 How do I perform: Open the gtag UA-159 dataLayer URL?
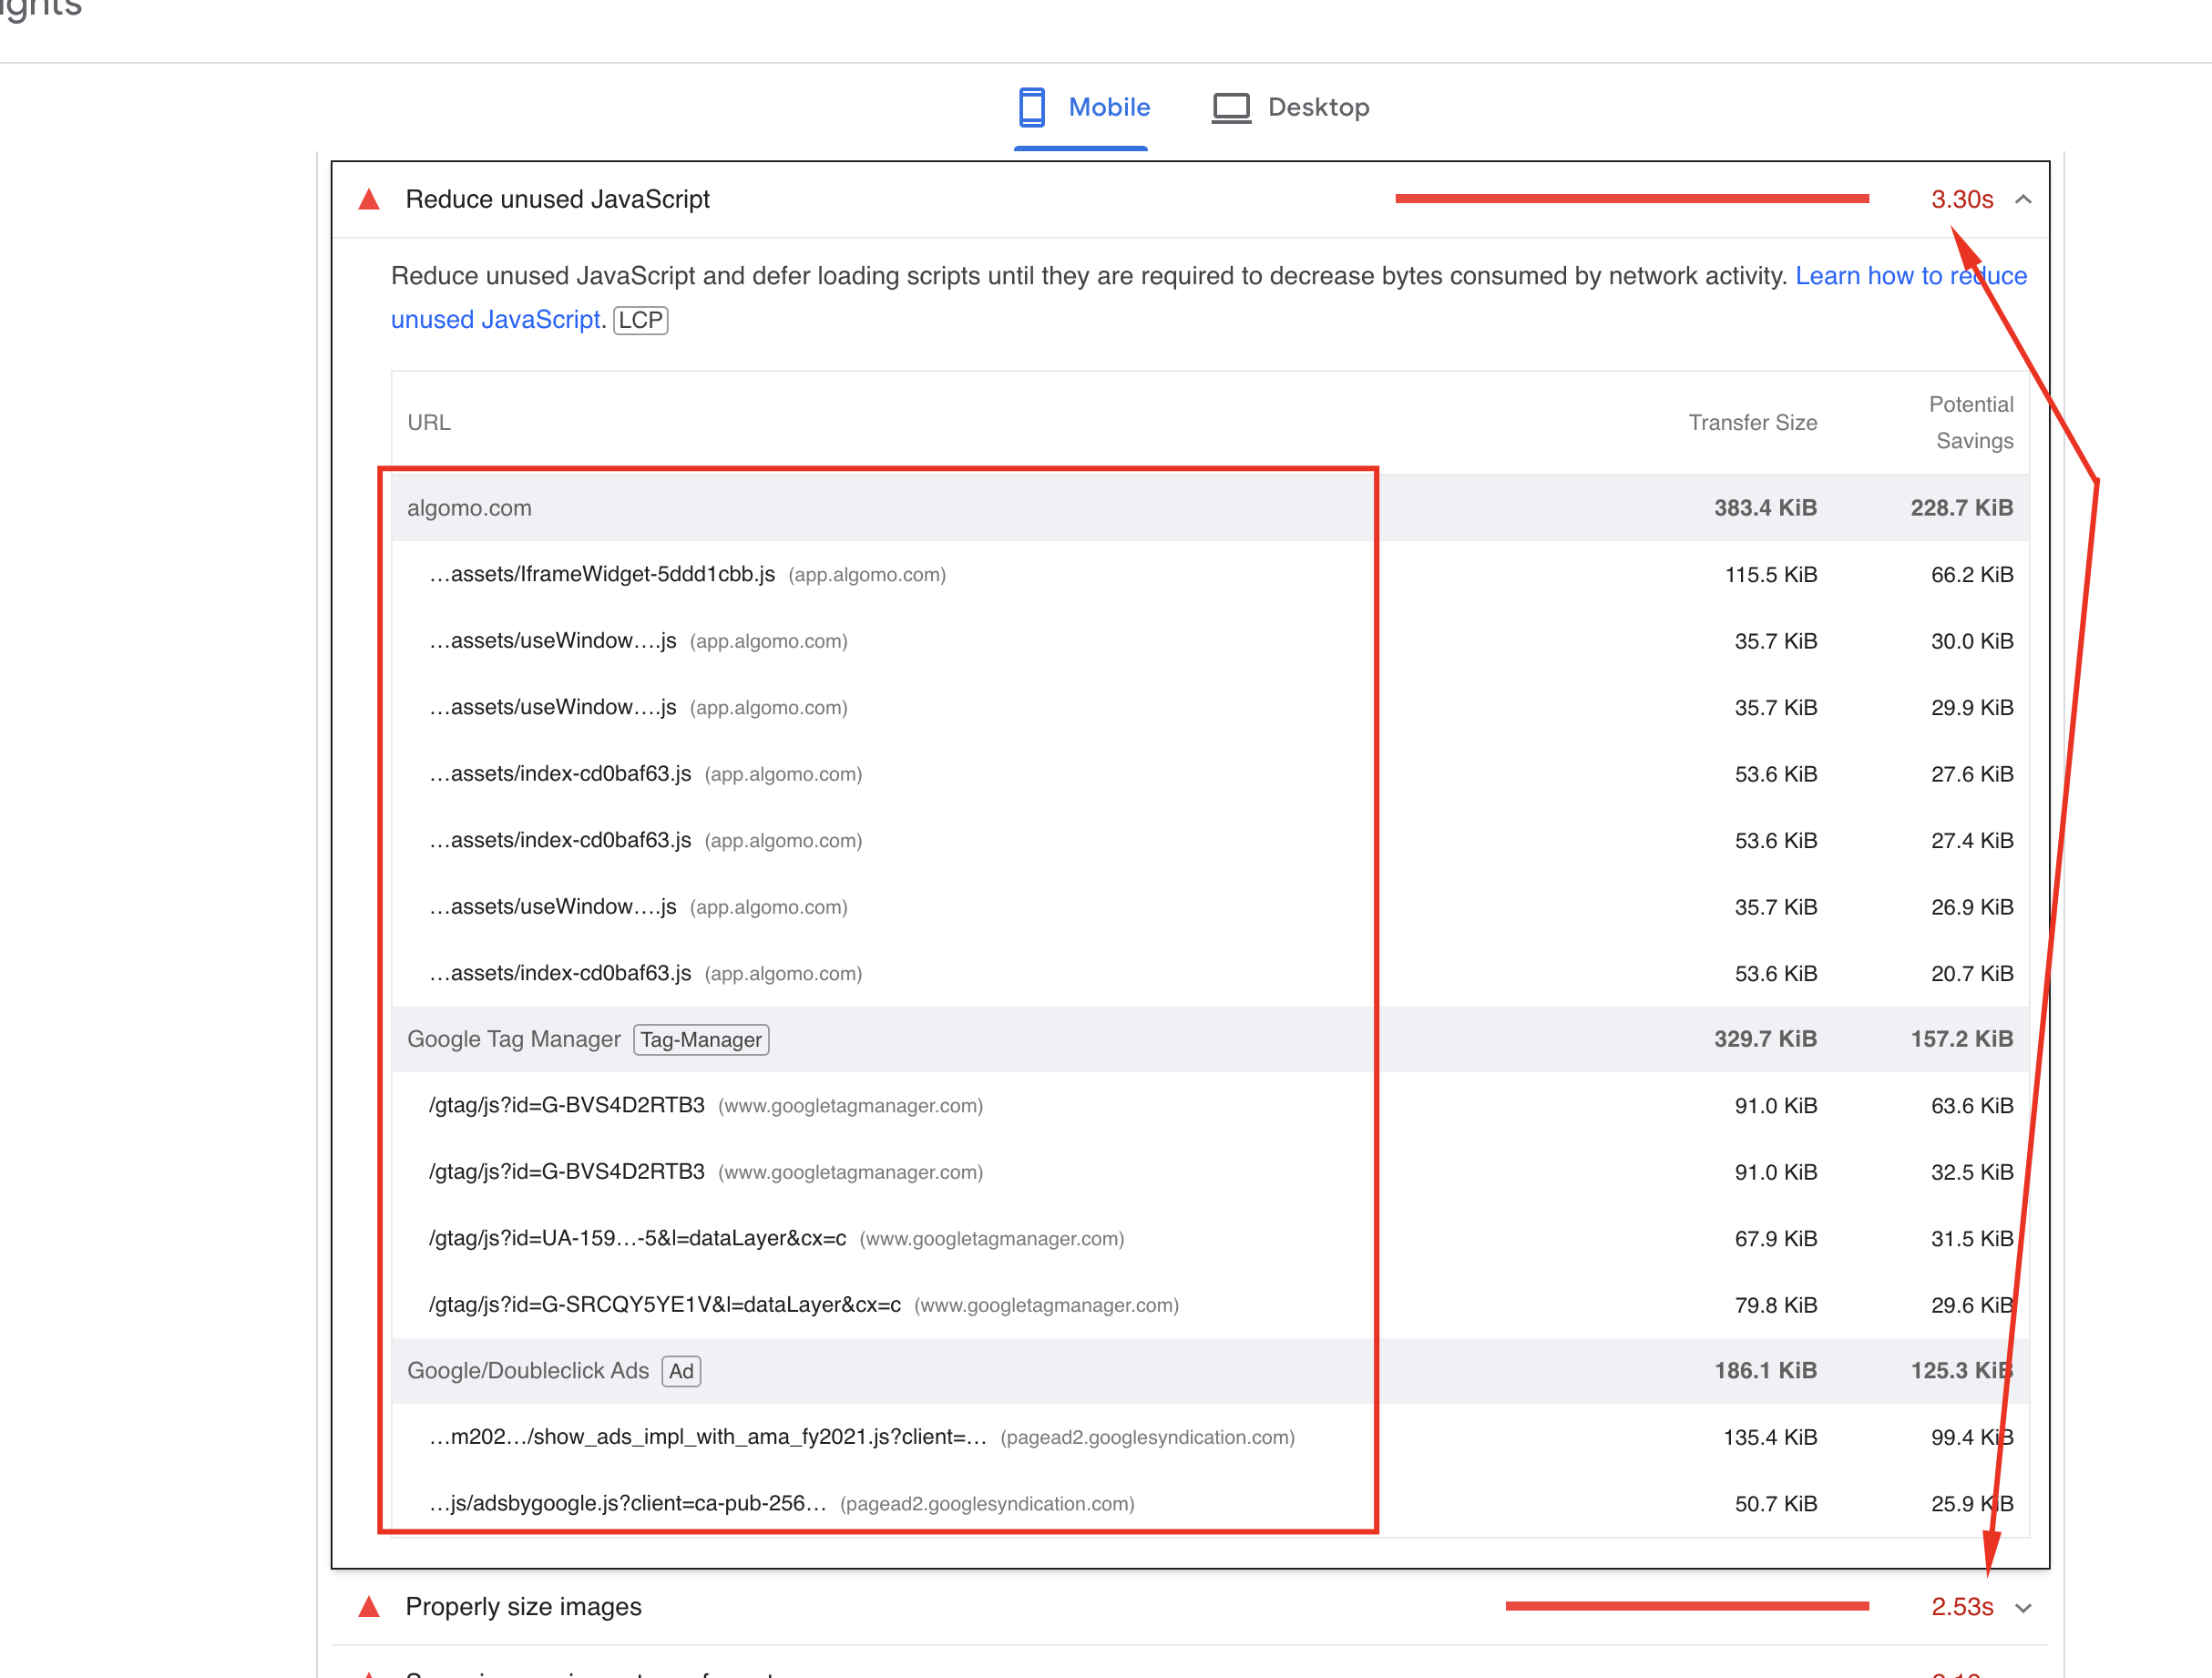[638, 1238]
